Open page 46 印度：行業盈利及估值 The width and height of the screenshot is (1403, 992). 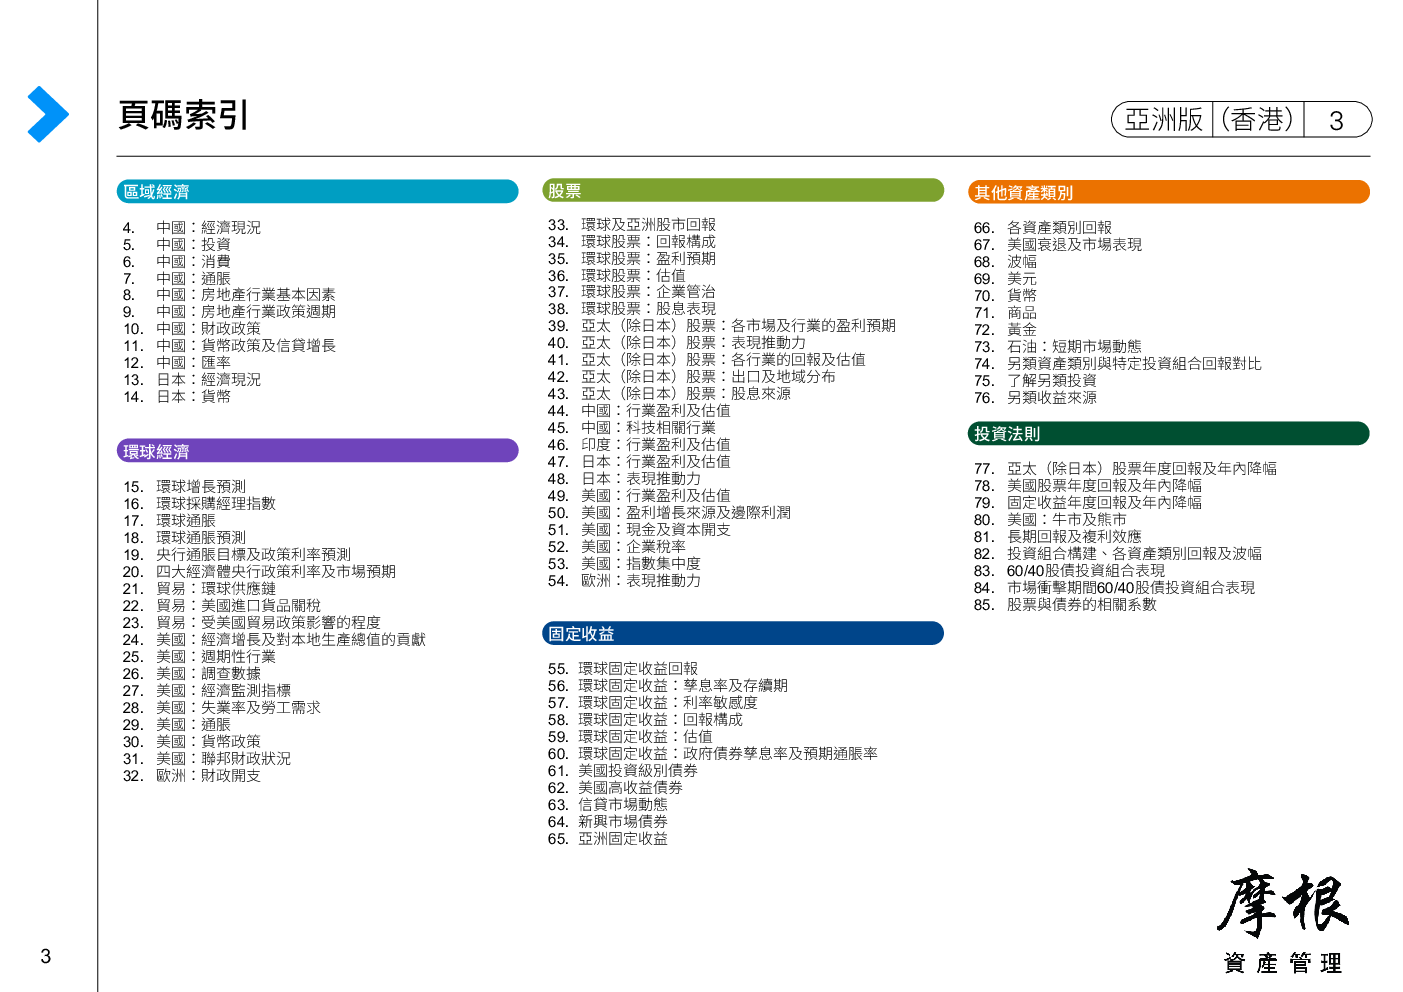(639, 445)
